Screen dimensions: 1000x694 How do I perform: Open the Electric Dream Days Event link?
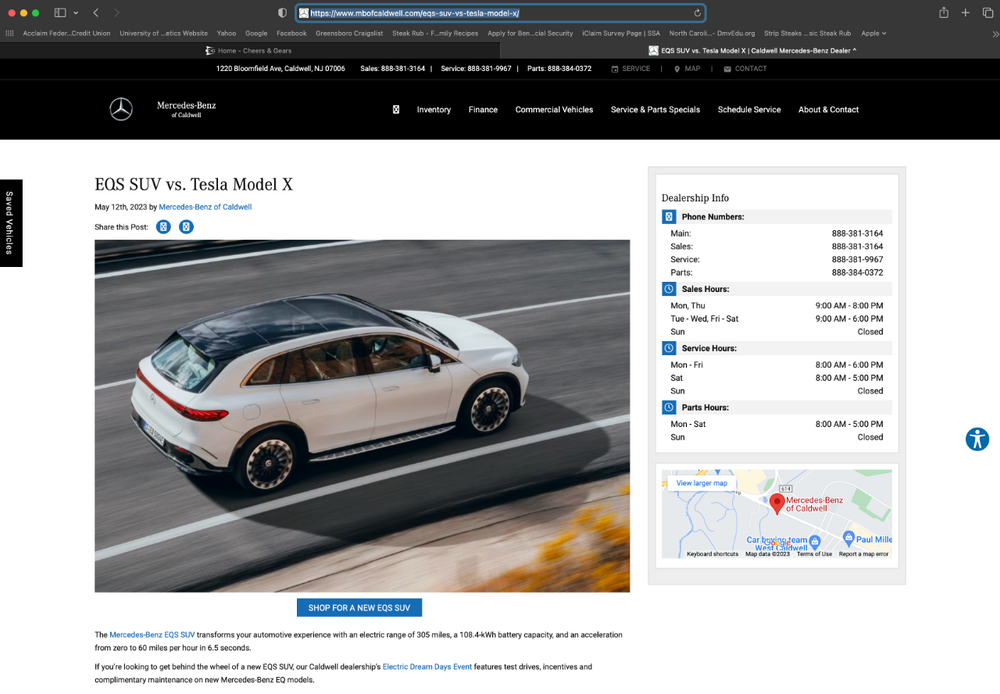427,666
